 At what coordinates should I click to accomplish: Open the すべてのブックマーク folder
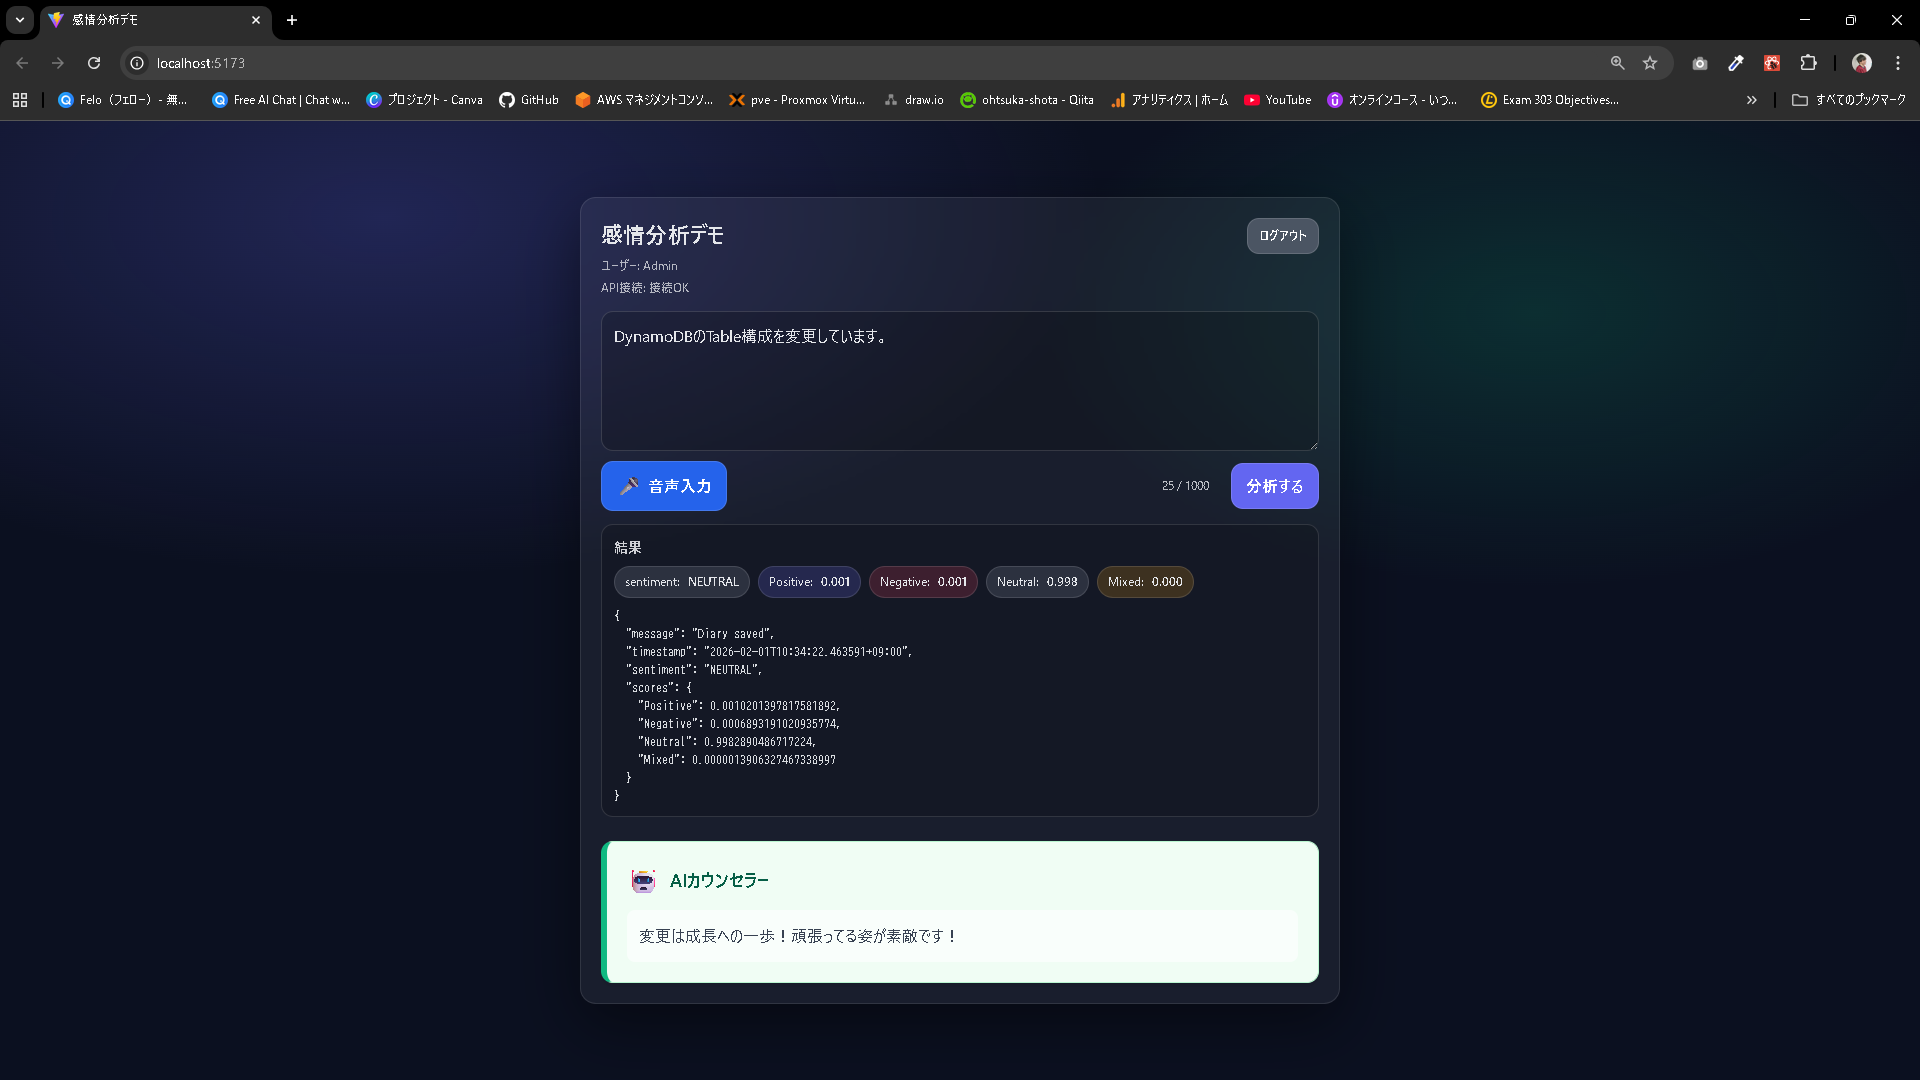1849,100
